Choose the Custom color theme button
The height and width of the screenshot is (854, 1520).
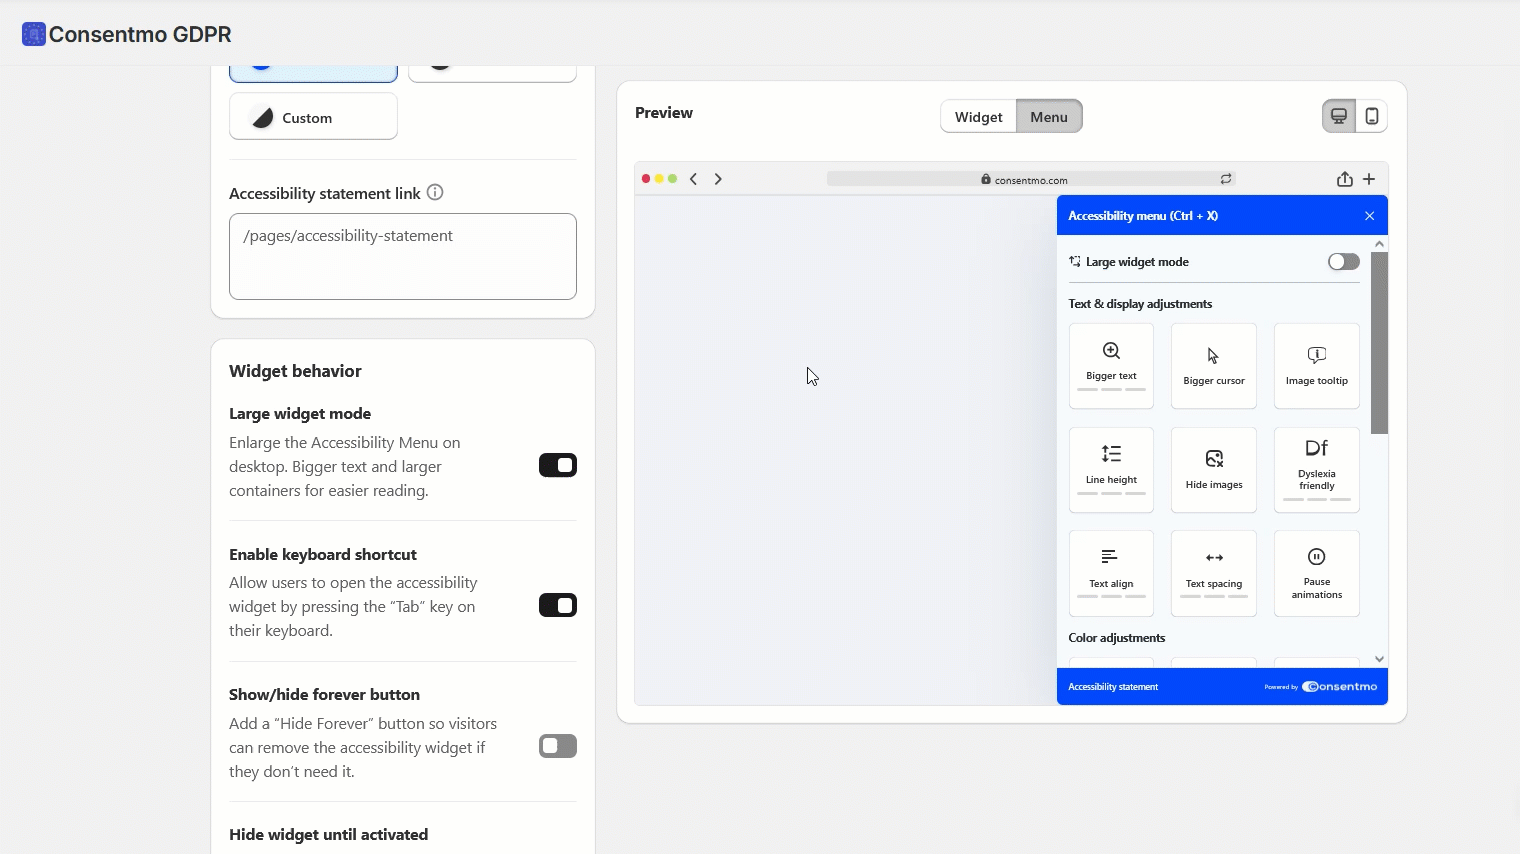click(x=313, y=117)
